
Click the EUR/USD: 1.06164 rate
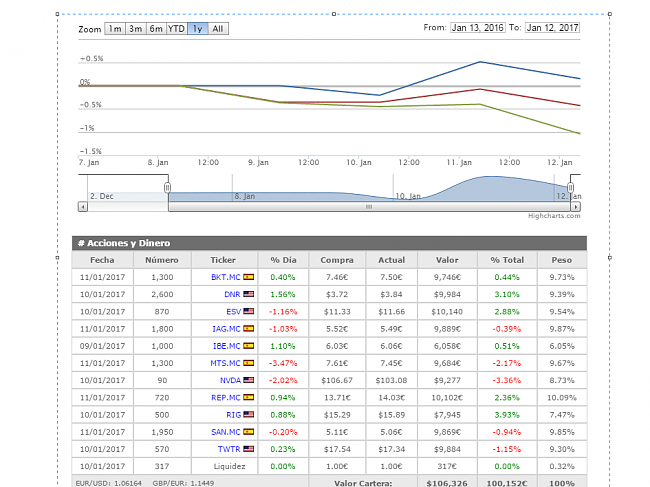click(x=109, y=483)
